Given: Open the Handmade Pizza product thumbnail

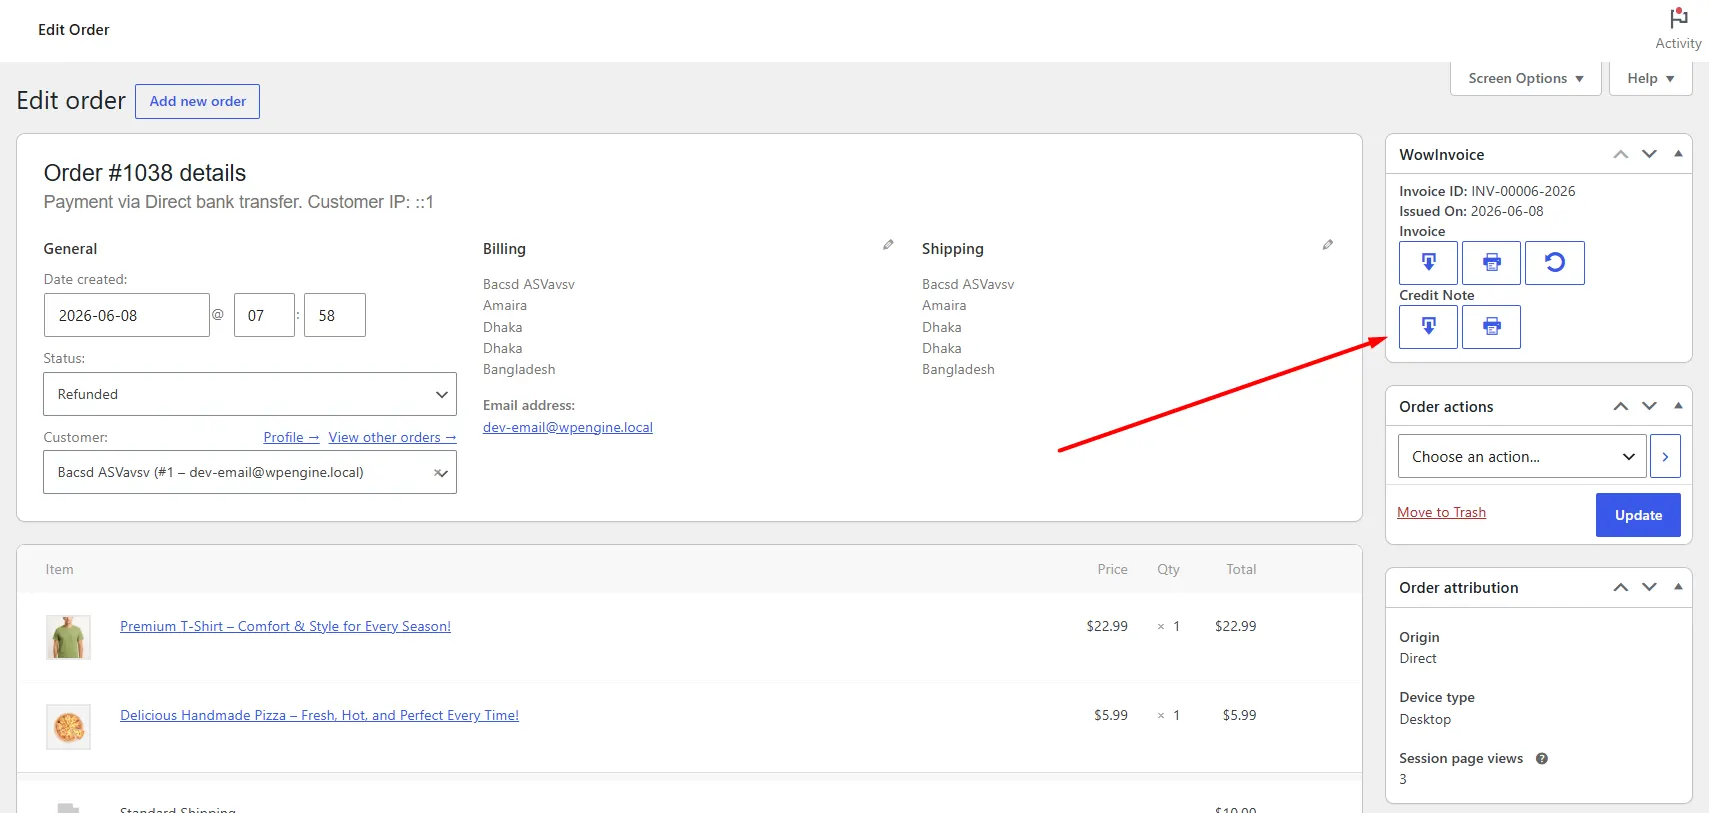Looking at the screenshot, I should coord(68,727).
